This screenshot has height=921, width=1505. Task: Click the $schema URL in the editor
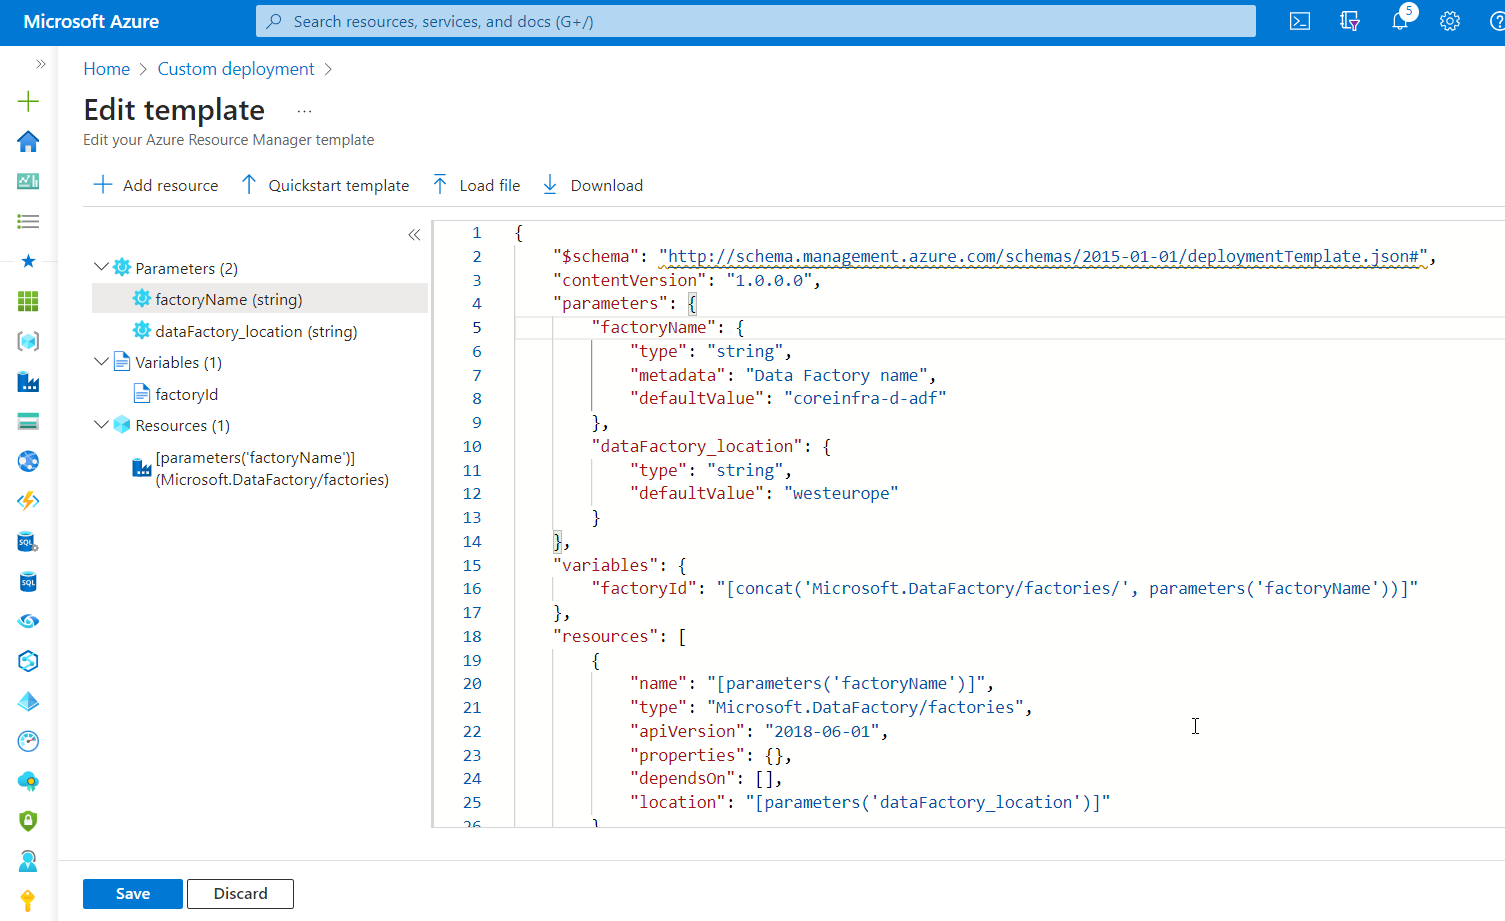1043,257
